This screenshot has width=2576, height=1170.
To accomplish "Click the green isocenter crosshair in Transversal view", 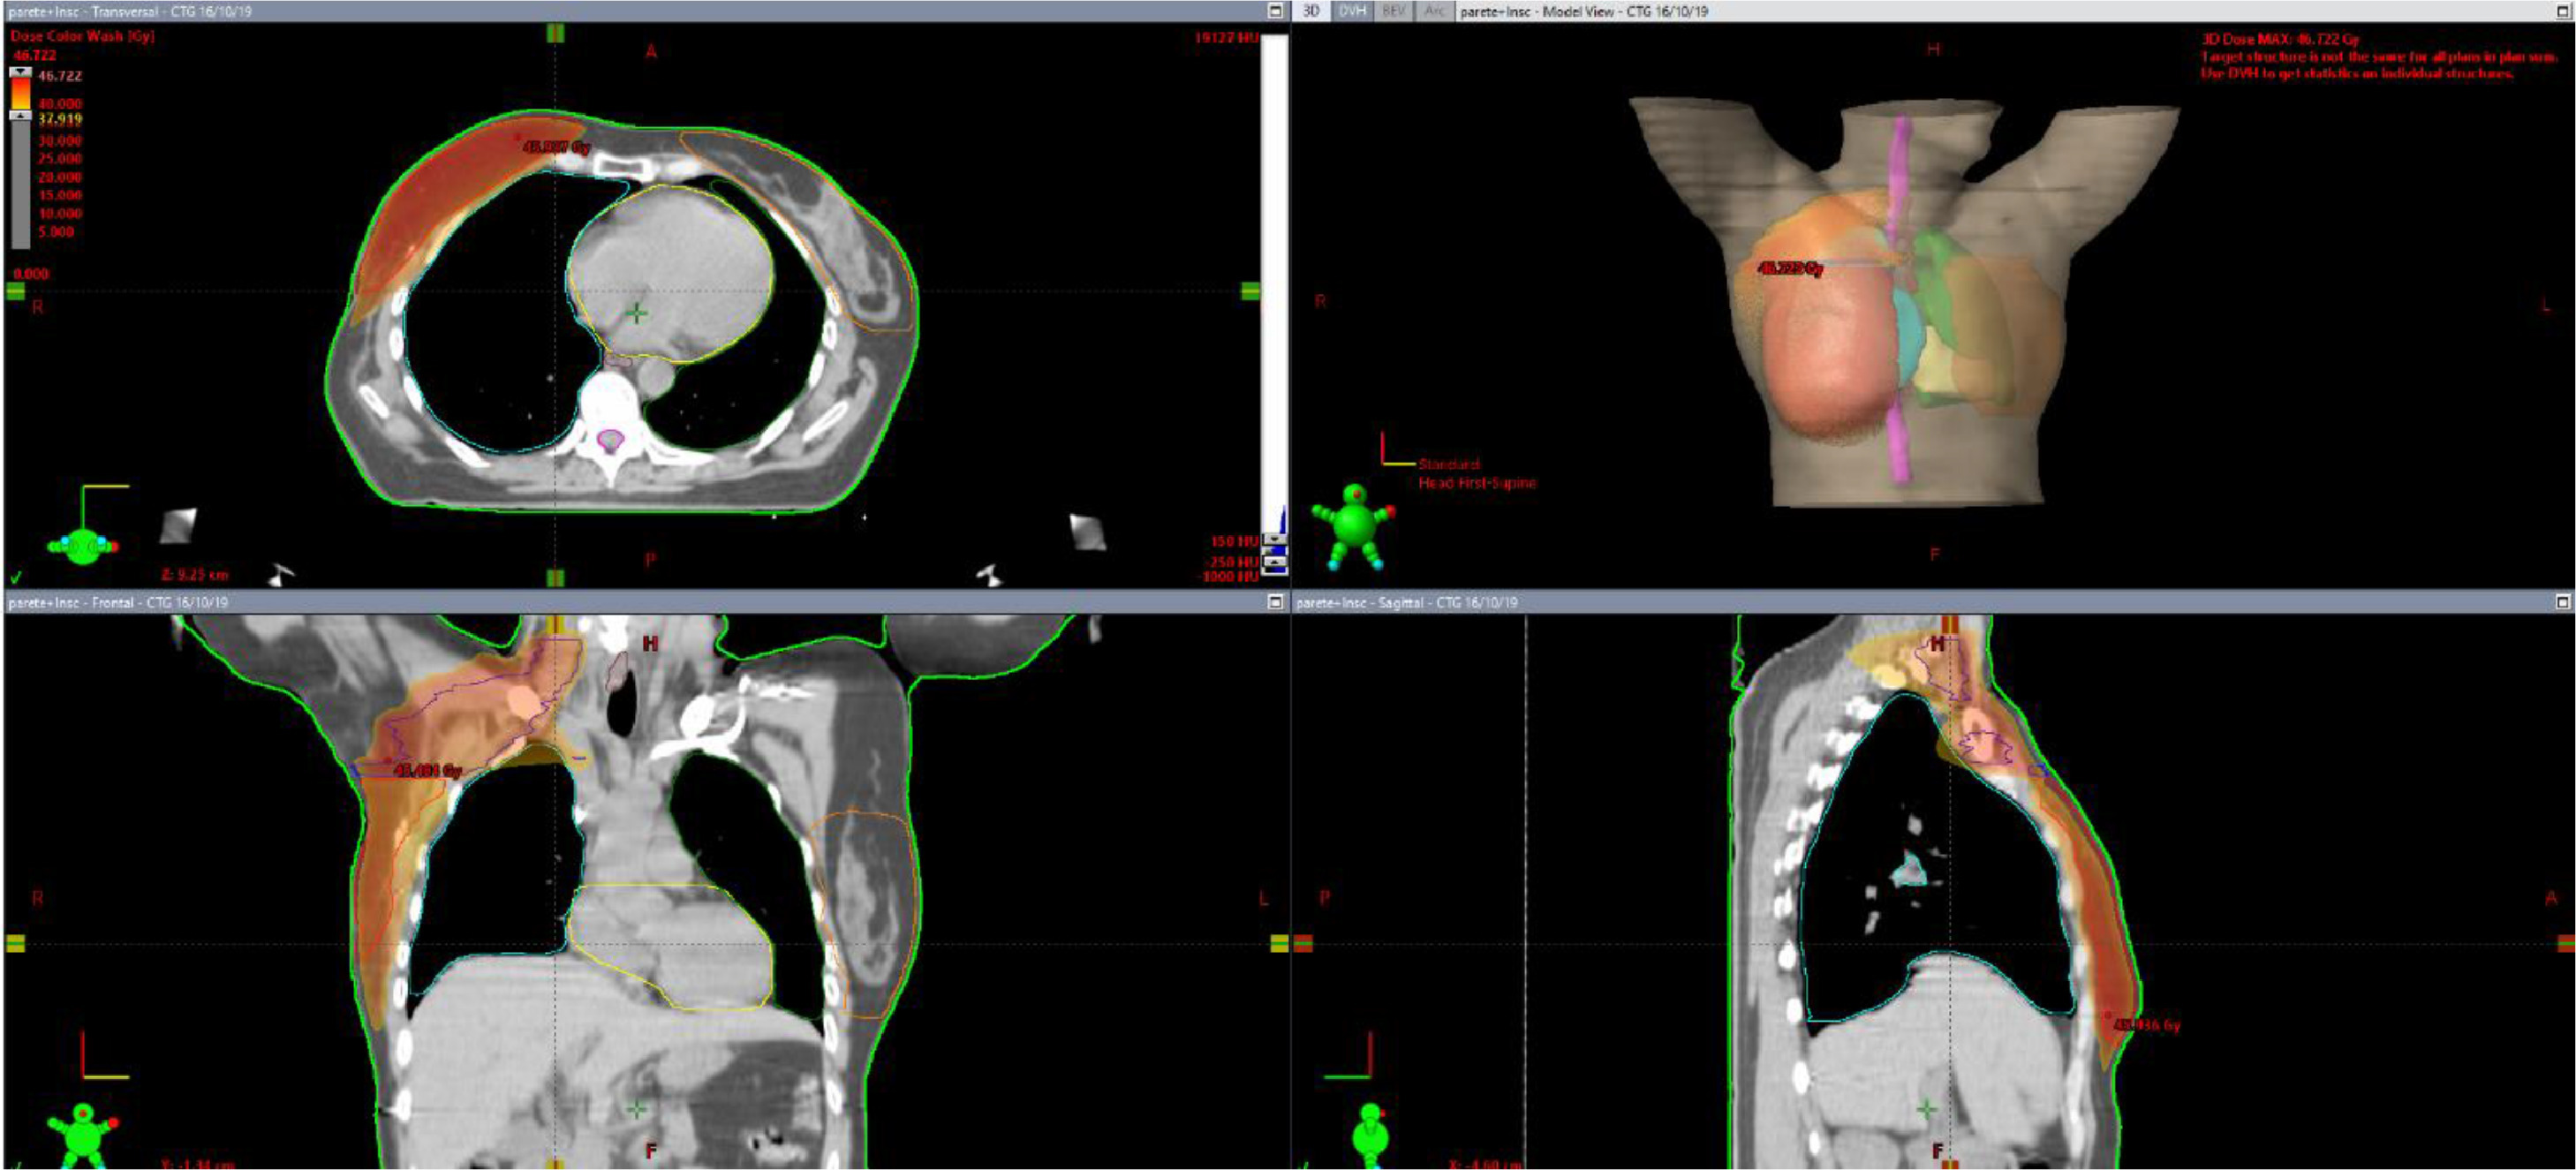I will coord(636,313).
